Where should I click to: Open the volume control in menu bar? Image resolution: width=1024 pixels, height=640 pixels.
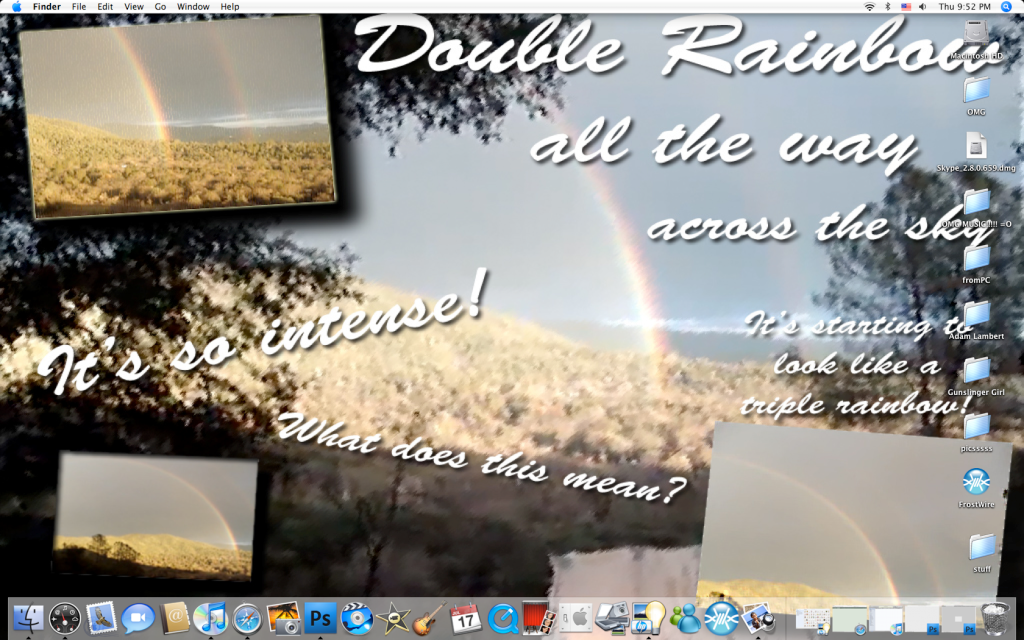[x=923, y=7]
